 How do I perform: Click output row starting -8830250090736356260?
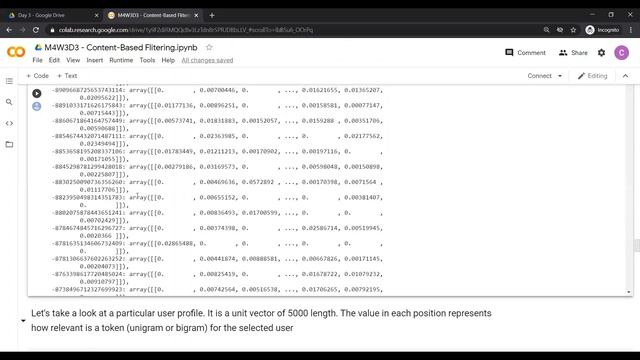click(217, 186)
